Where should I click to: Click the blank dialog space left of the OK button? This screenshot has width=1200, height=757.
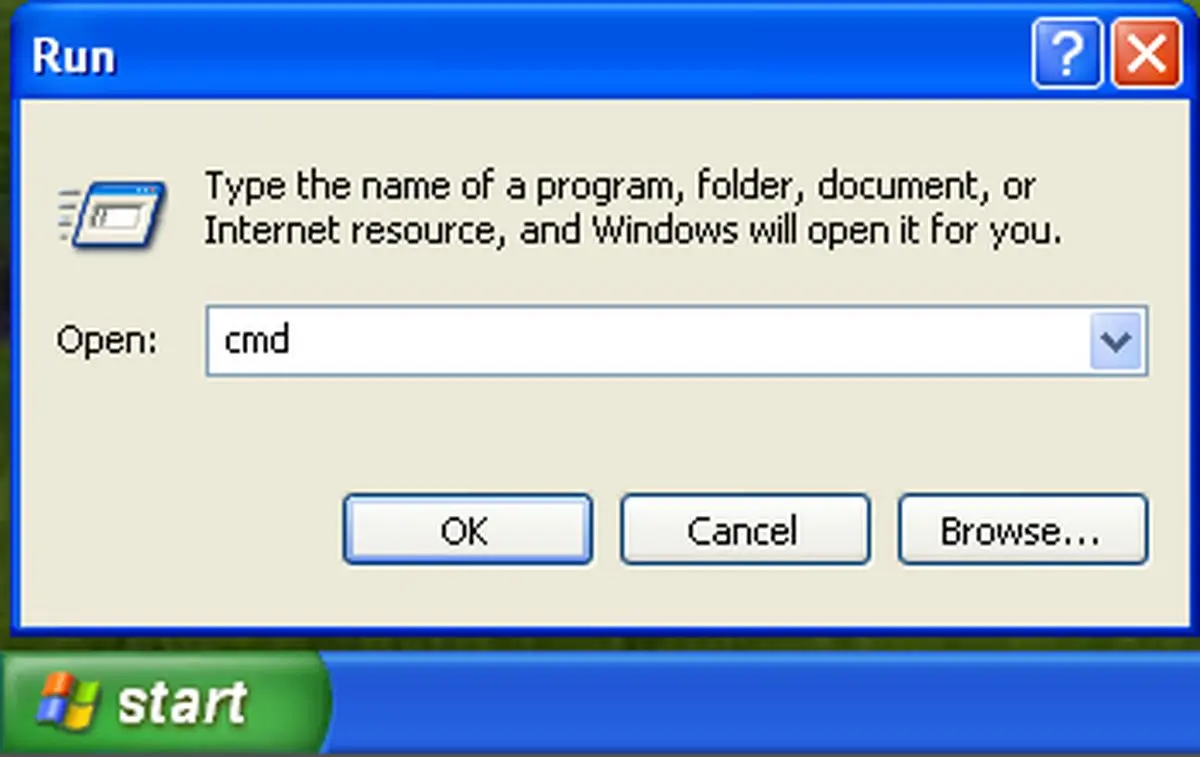click(180, 530)
